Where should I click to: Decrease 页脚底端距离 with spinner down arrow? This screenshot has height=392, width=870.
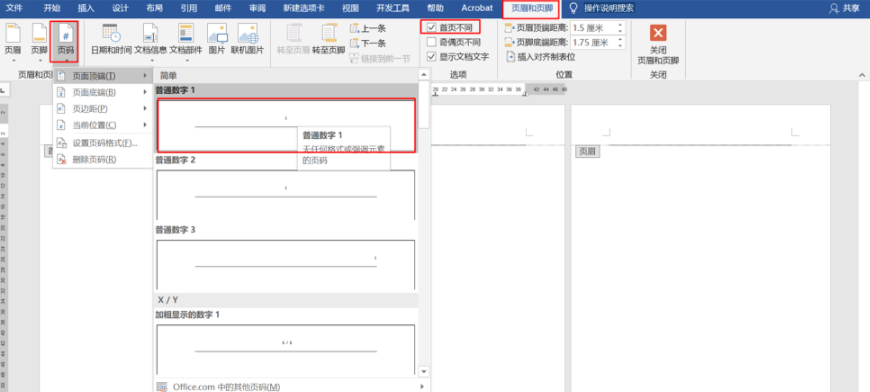tap(621, 46)
